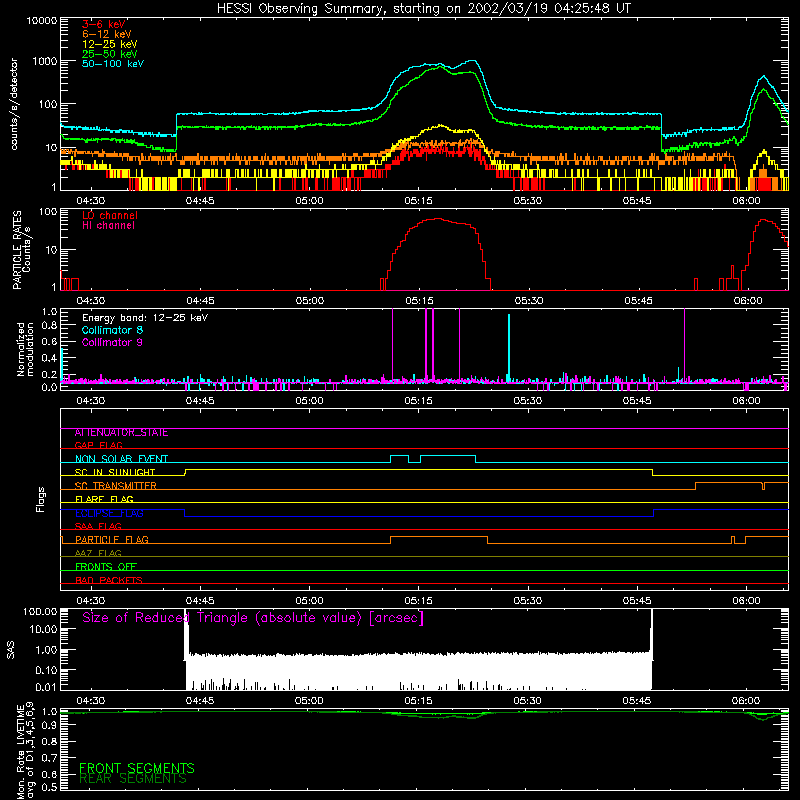The image size is (800, 800).
Task: Click the GAP_FLAG label
Action: click(98, 445)
